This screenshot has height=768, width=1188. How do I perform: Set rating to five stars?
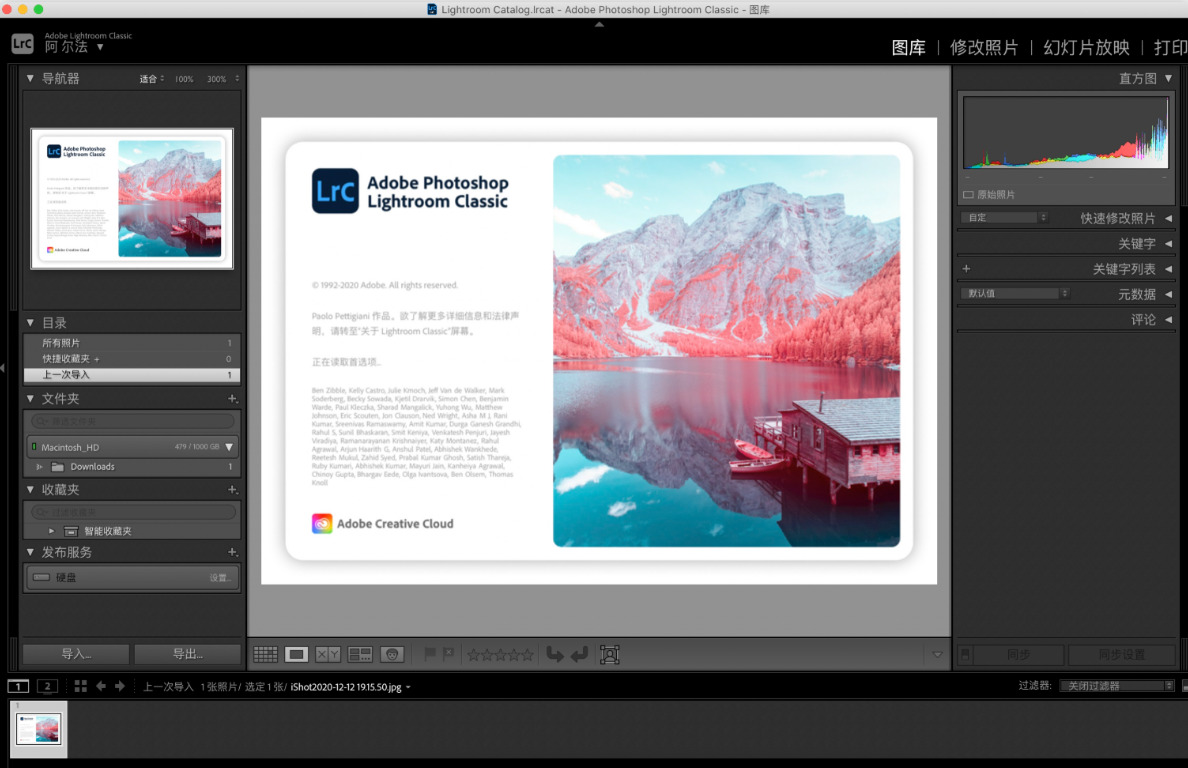[527, 655]
